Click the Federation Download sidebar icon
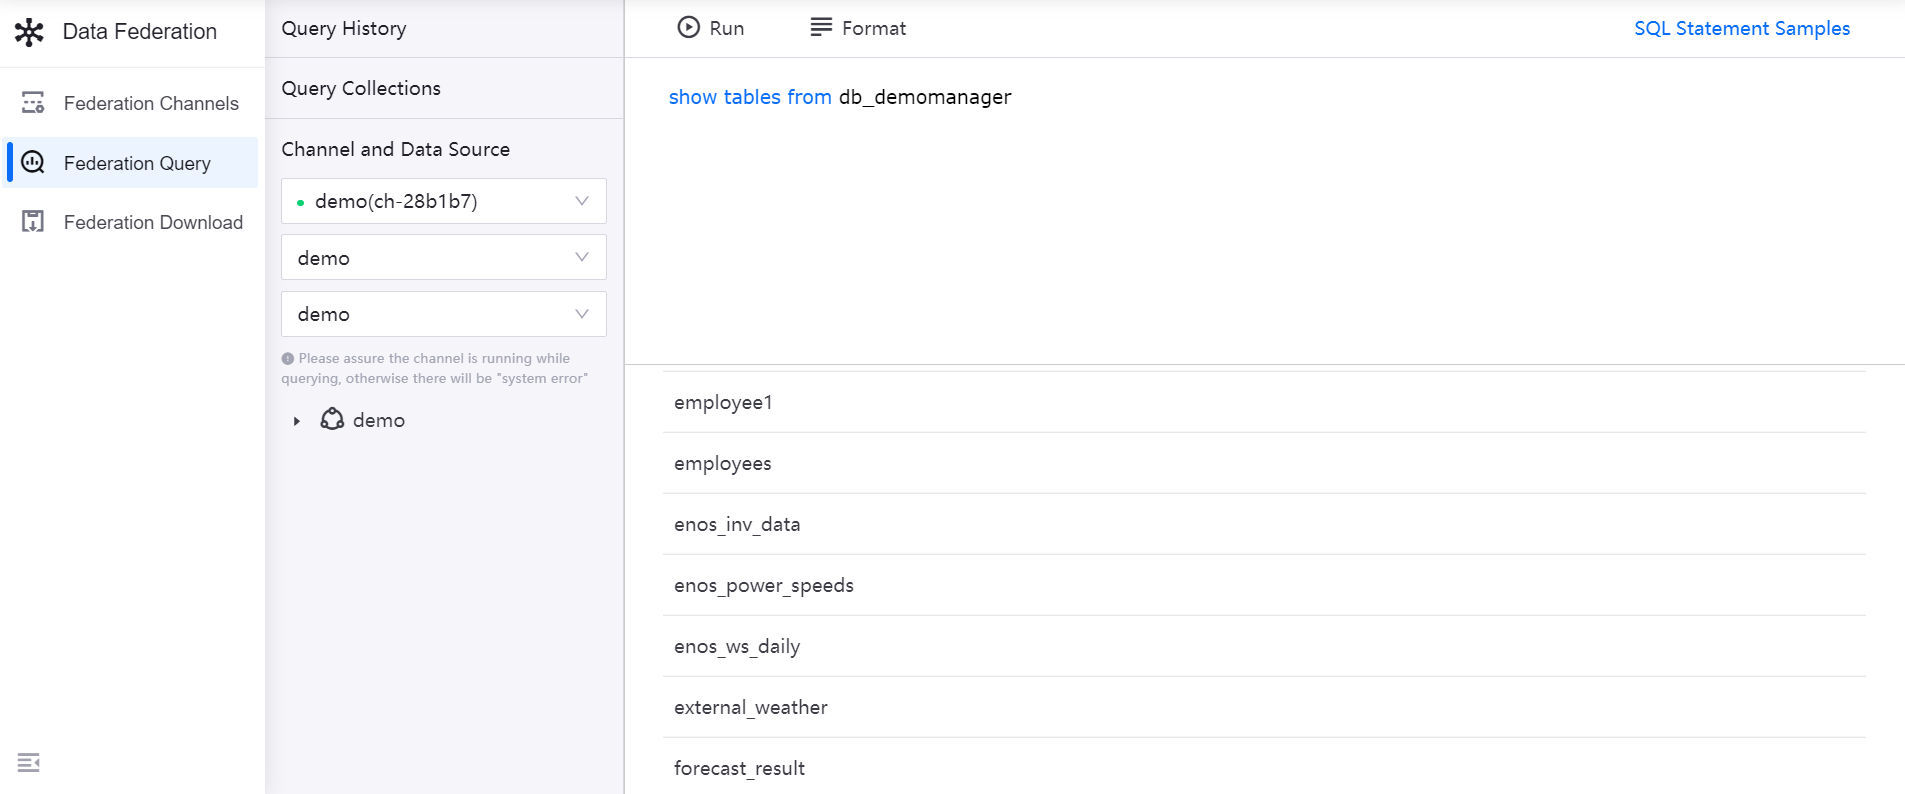 point(33,222)
